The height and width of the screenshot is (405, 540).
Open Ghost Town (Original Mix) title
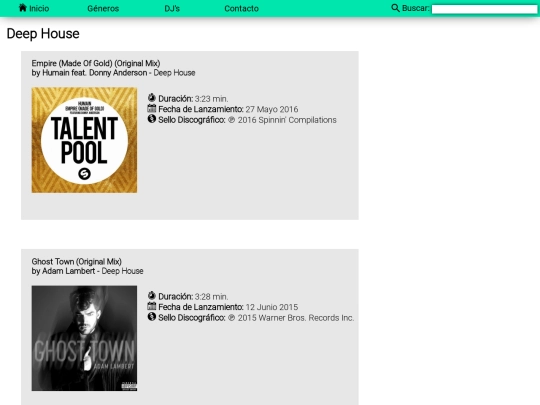pos(76,261)
